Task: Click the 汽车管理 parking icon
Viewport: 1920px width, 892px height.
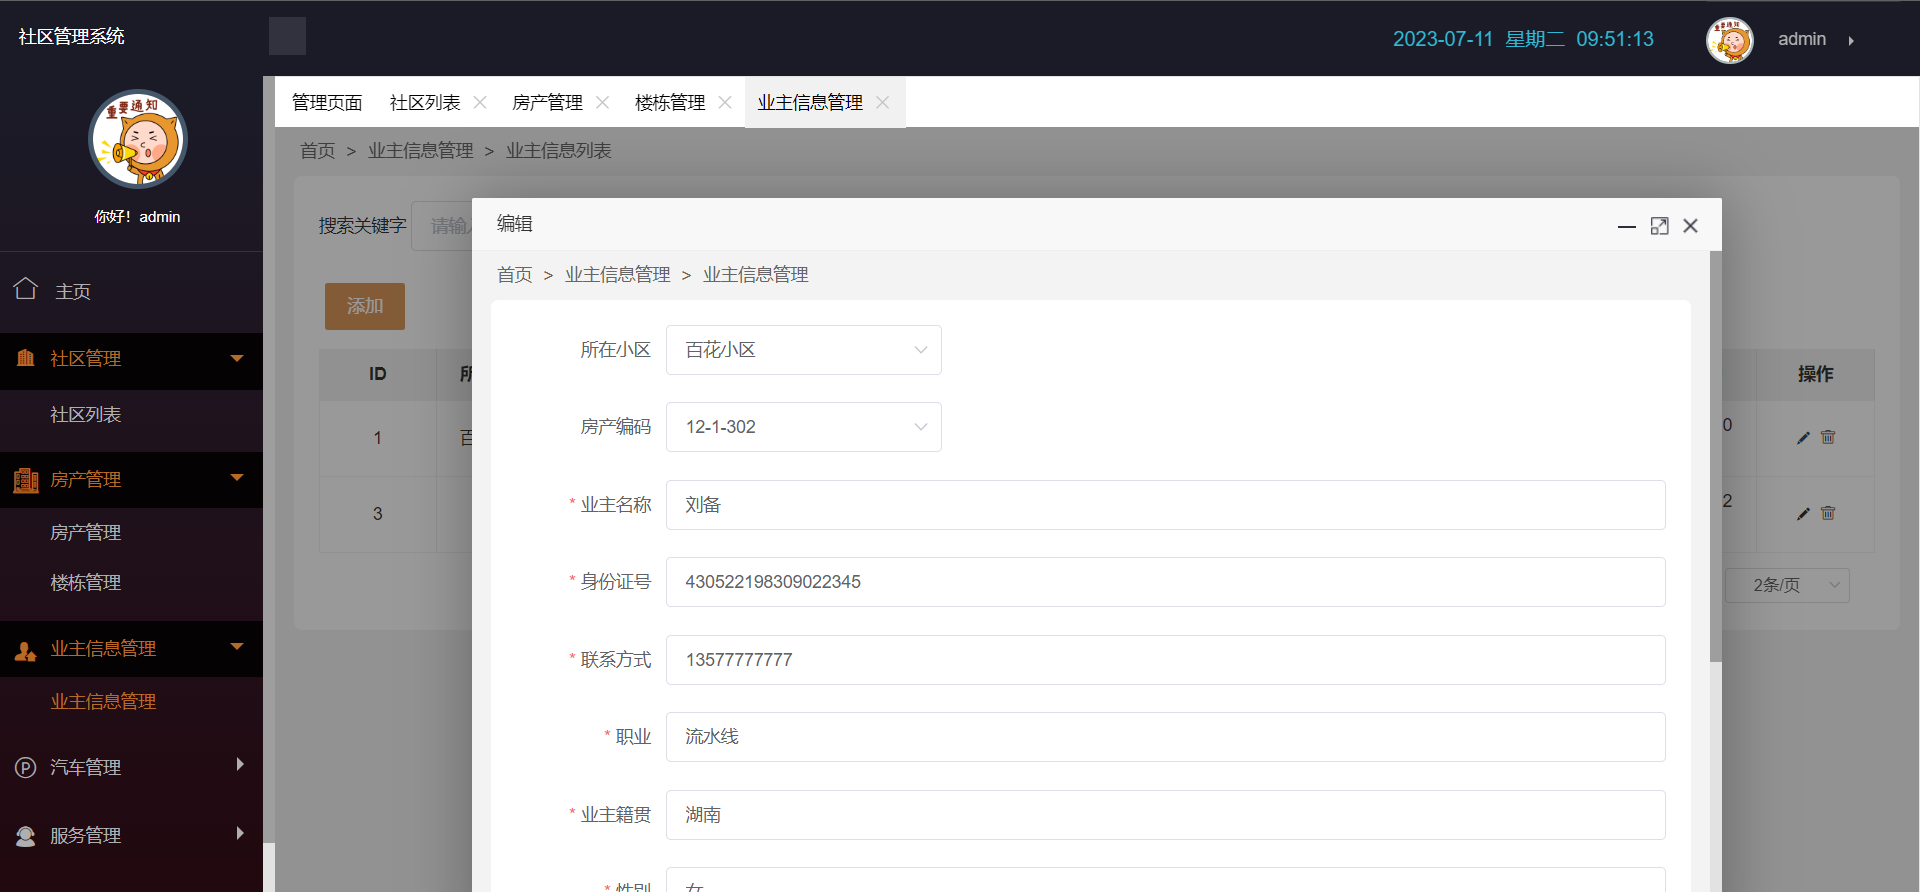Action: pyautogui.click(x=26, y=768)
